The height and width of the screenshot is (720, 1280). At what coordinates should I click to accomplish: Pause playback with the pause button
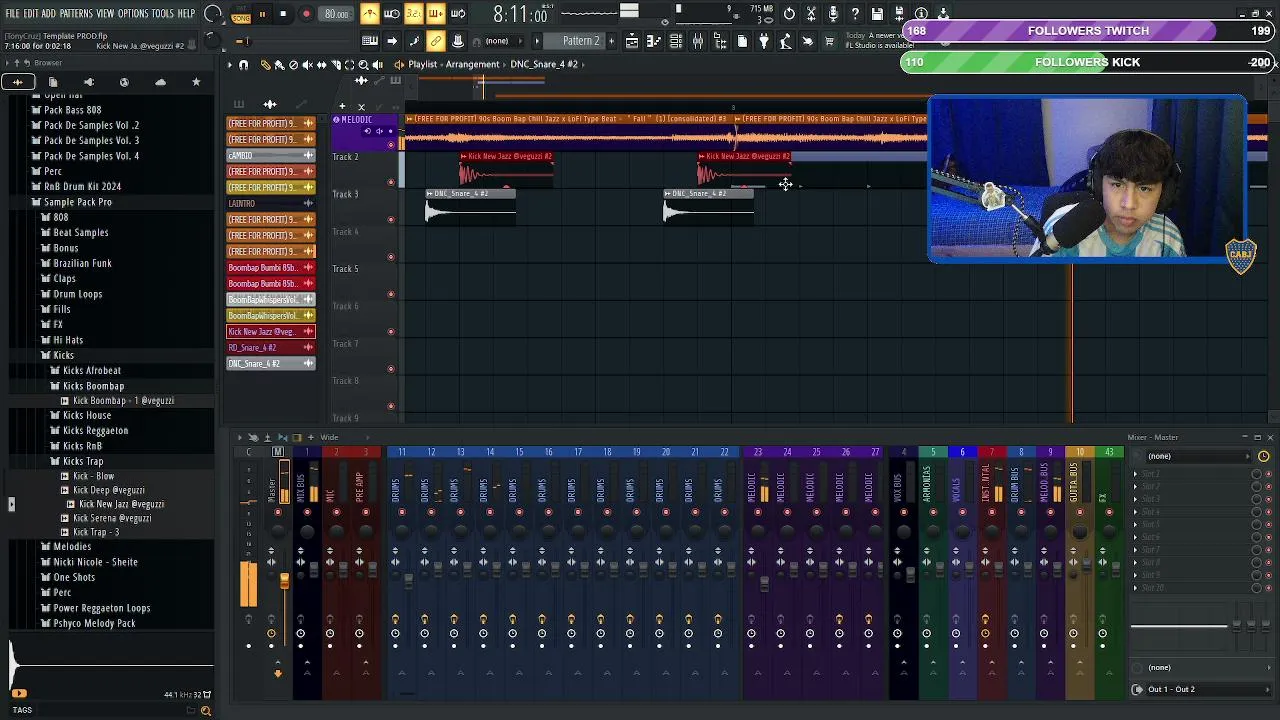pyautogui.click(x=262, y=14)
